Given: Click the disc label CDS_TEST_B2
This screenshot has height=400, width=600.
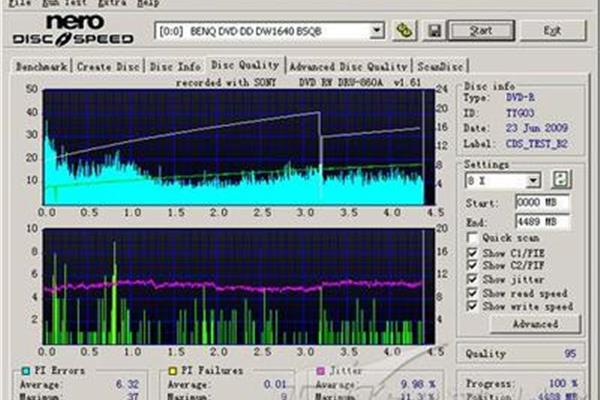Looking at the screenshot, I should [x=536, y=144].
